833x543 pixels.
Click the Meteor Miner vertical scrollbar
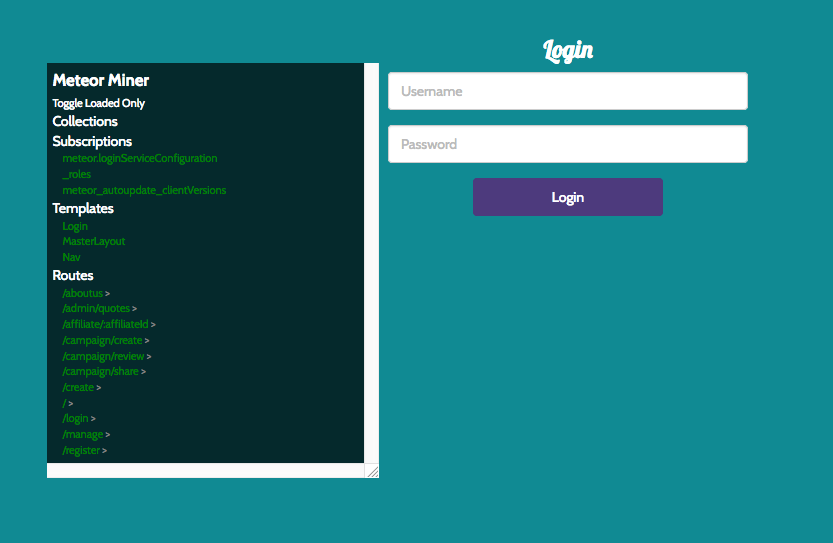[x=371, y=263]
